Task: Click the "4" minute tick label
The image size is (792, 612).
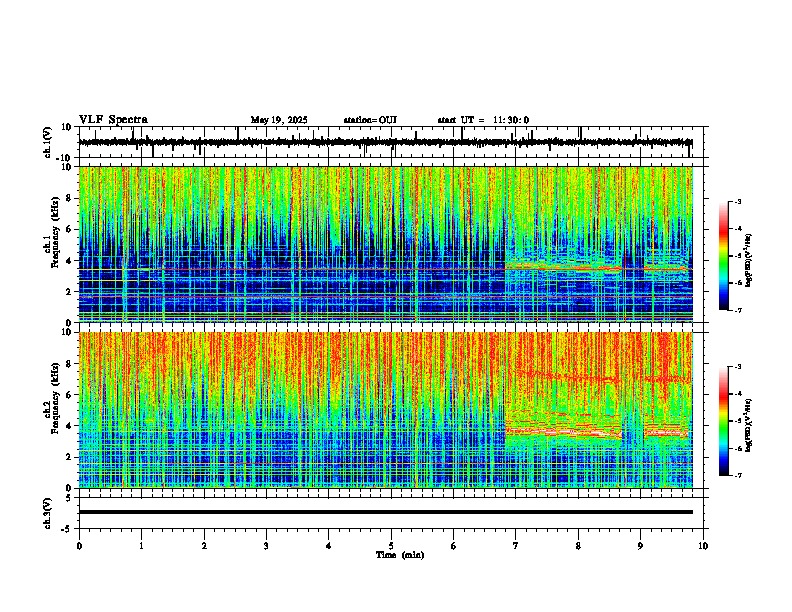Action: pos(329,546)
